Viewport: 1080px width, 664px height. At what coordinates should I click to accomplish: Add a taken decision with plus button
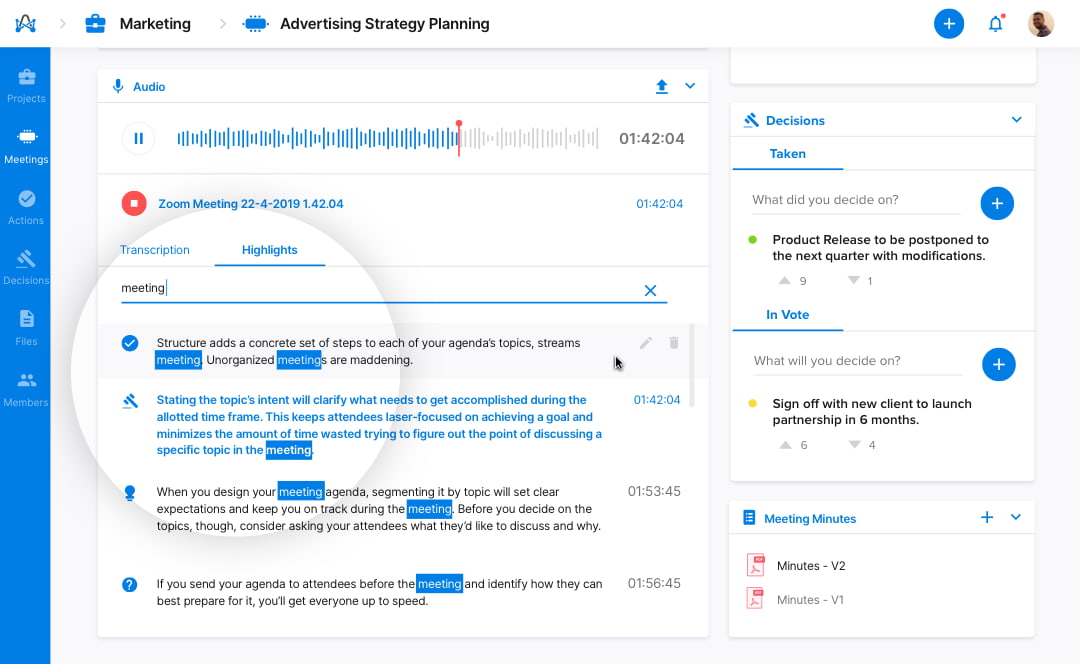tap(997, 203)
